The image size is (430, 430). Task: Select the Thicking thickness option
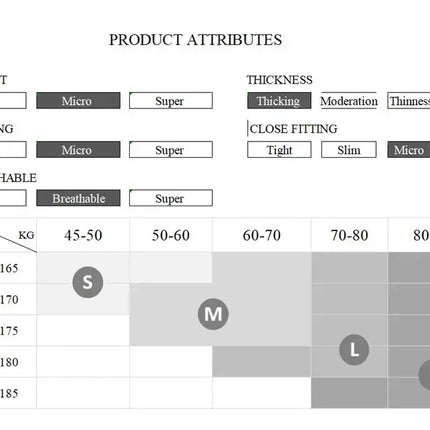point(279,101)
